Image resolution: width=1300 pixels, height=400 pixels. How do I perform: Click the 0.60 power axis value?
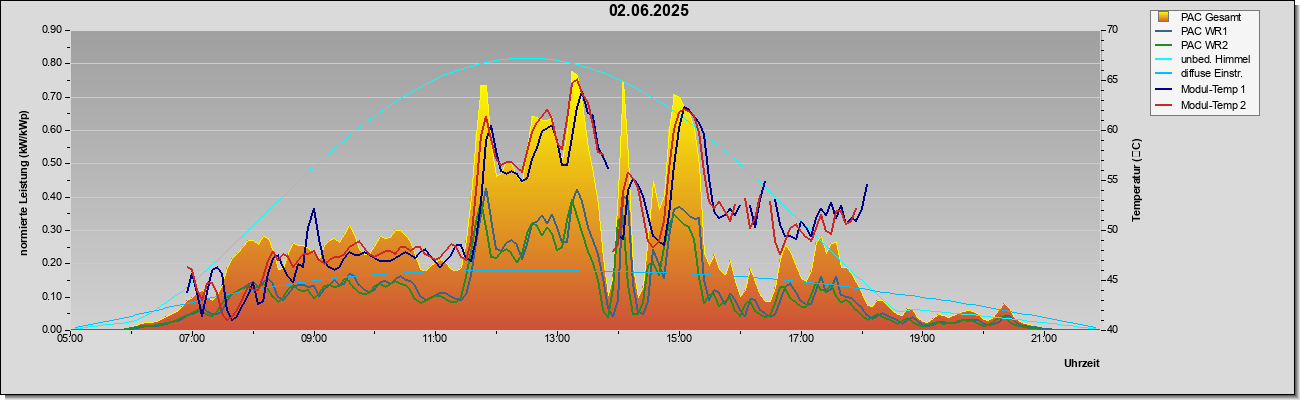pos(52,130)
